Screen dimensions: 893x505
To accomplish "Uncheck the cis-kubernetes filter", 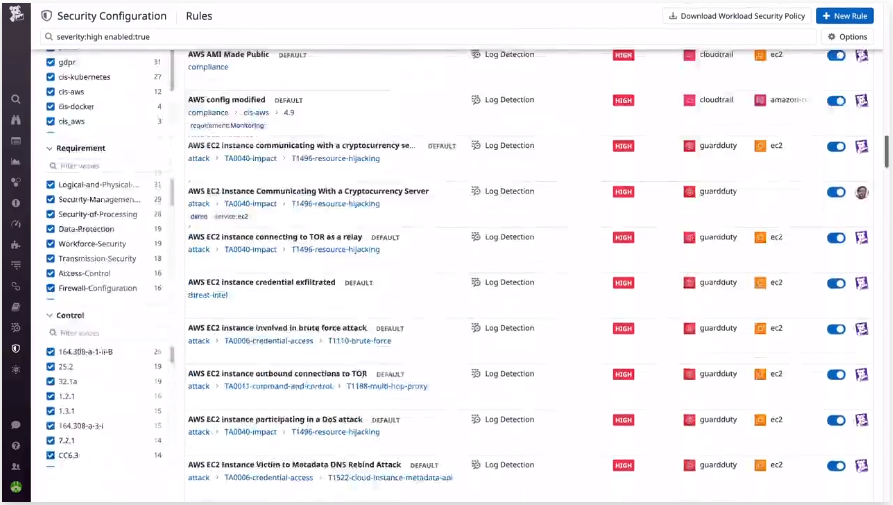I will click(51, 77).
